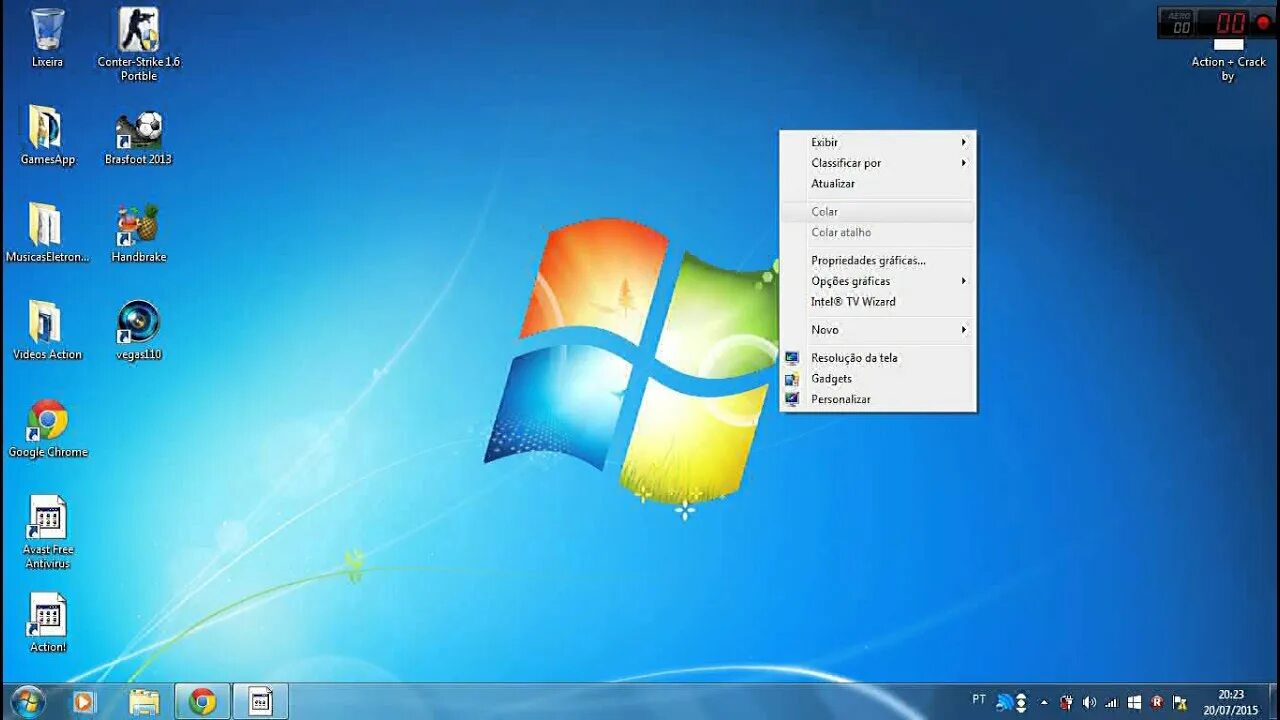Click the red 00 recorder counter
The width and height of the screenshot is (1280, 720).
1230,23
